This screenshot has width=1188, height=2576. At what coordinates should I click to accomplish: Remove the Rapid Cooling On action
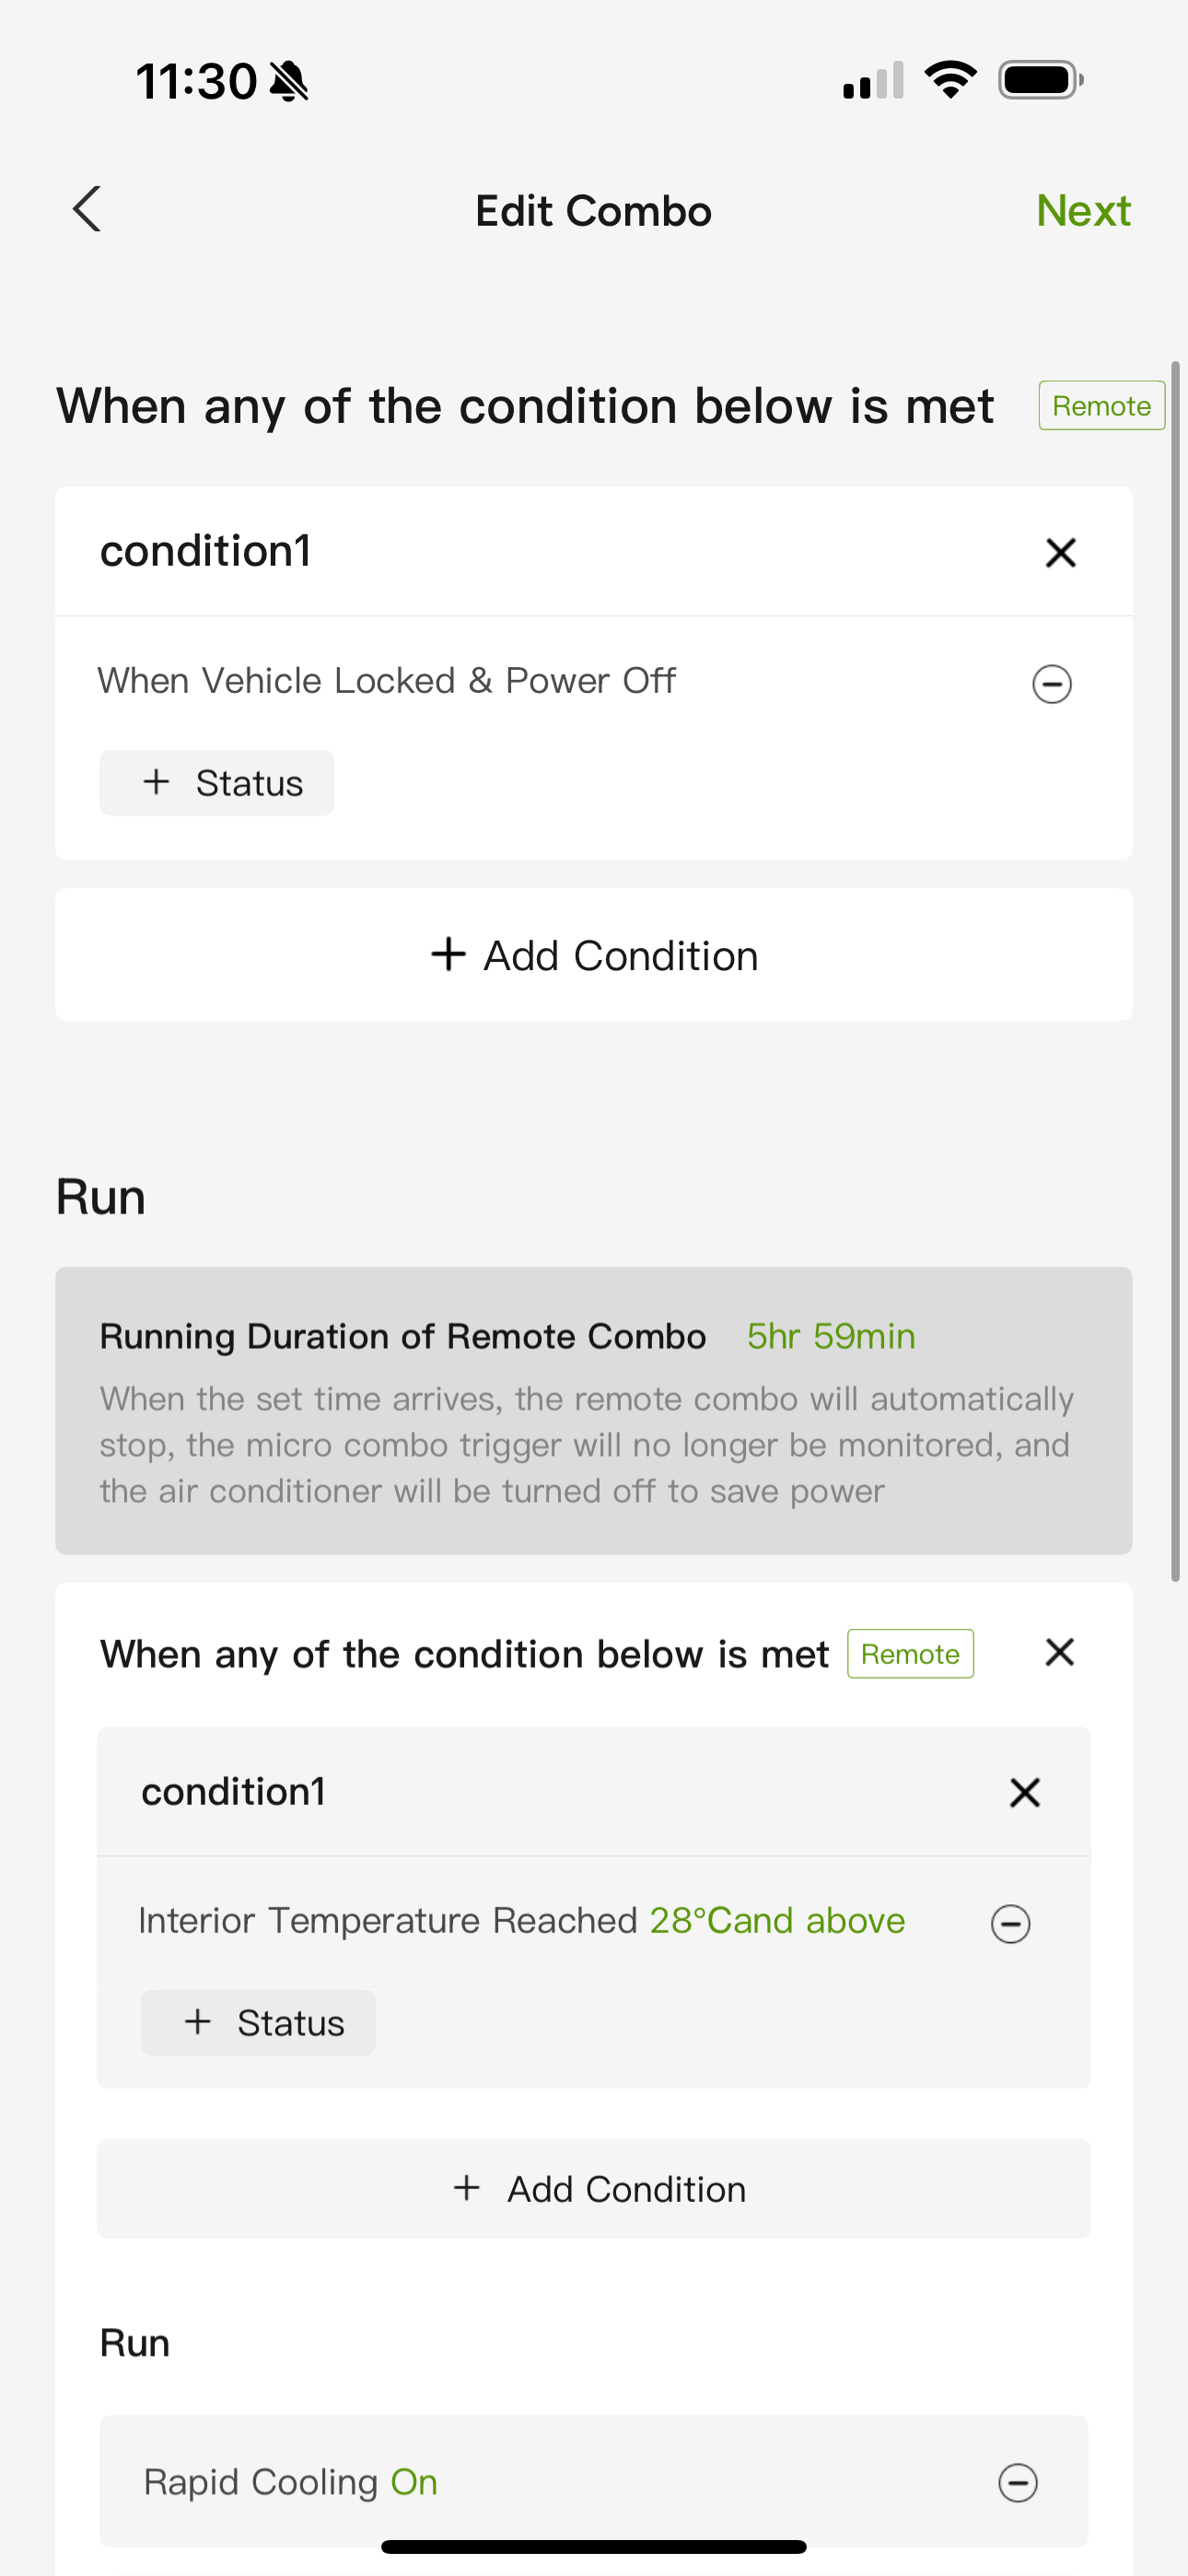pyautogui.click(x=1018, y=2482)
